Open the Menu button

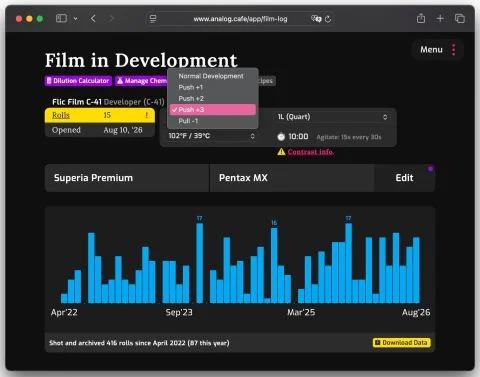[x=438, y=50]
